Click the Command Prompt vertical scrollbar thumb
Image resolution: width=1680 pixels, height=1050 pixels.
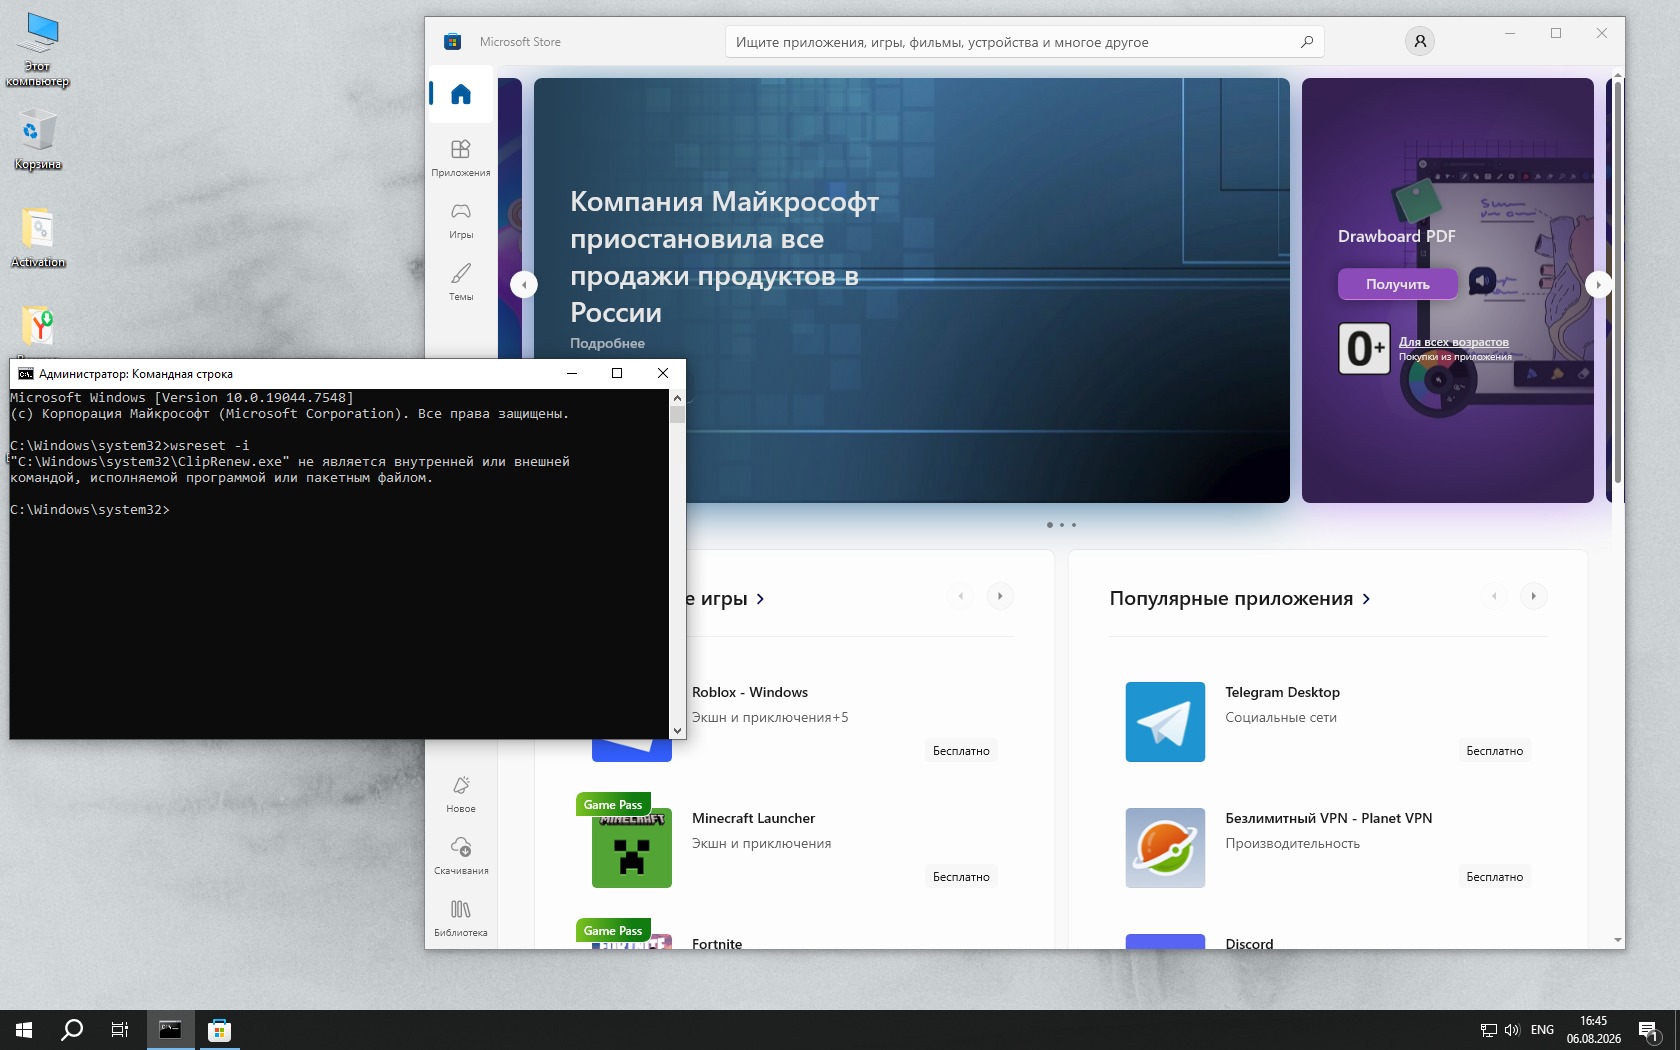[x=678, y=413]
